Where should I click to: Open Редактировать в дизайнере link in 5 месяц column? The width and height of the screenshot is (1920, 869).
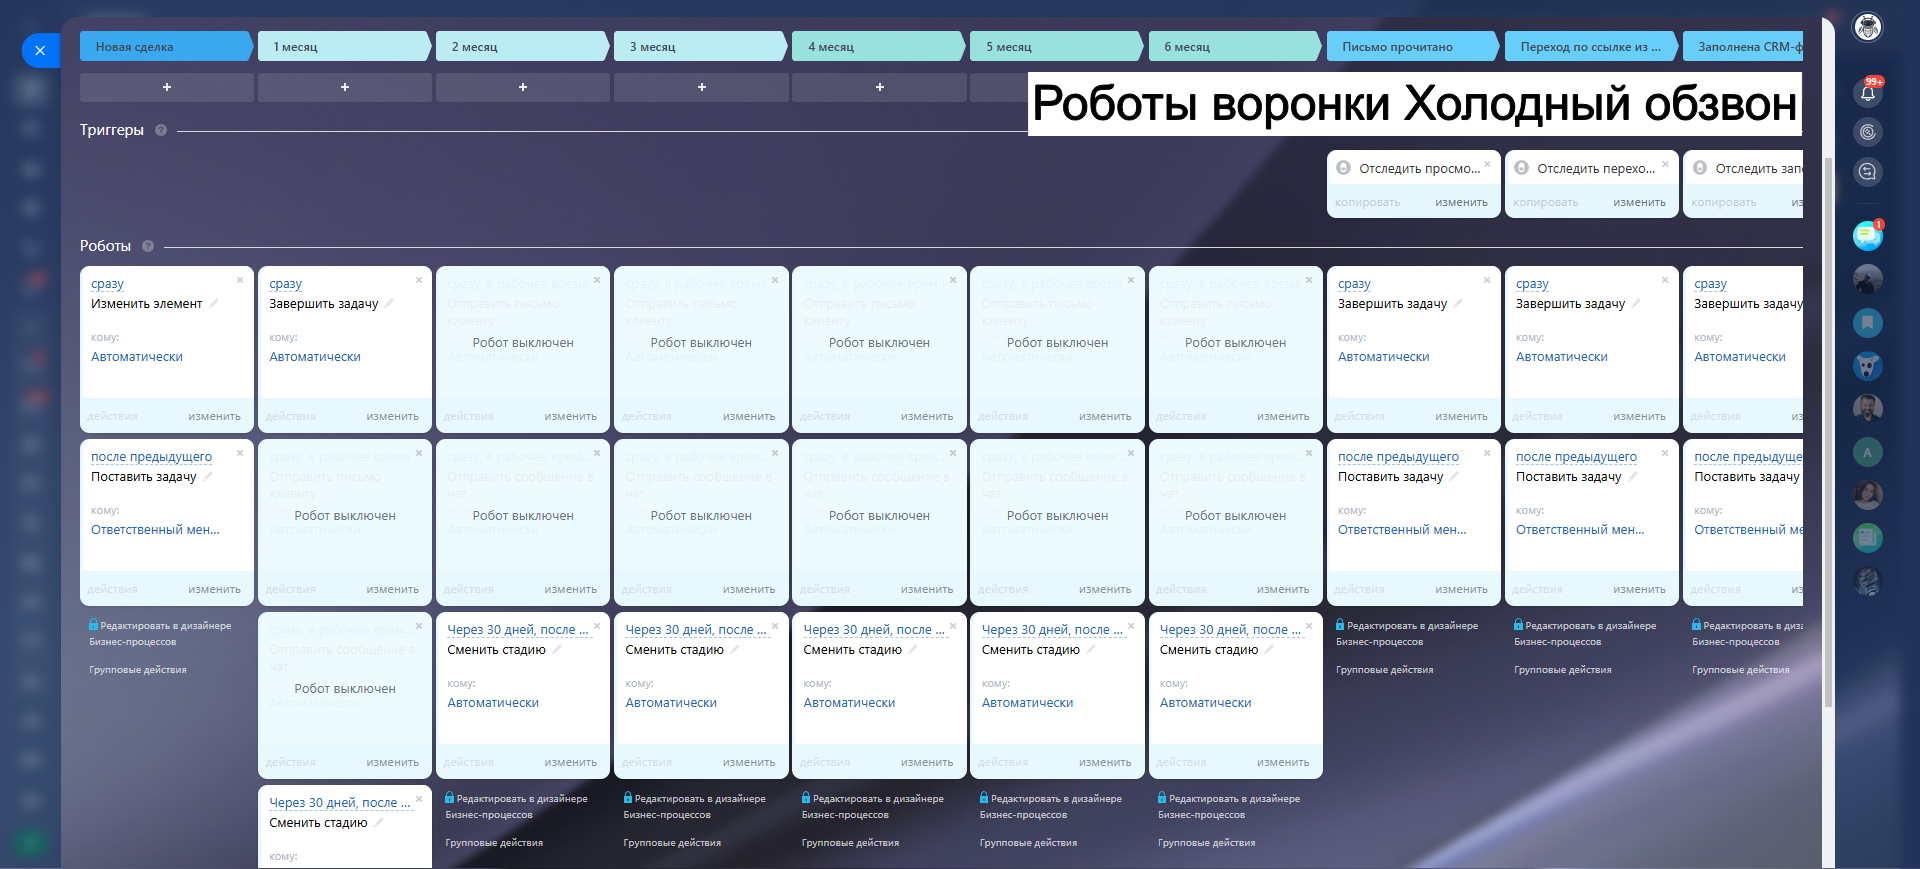1051,807
